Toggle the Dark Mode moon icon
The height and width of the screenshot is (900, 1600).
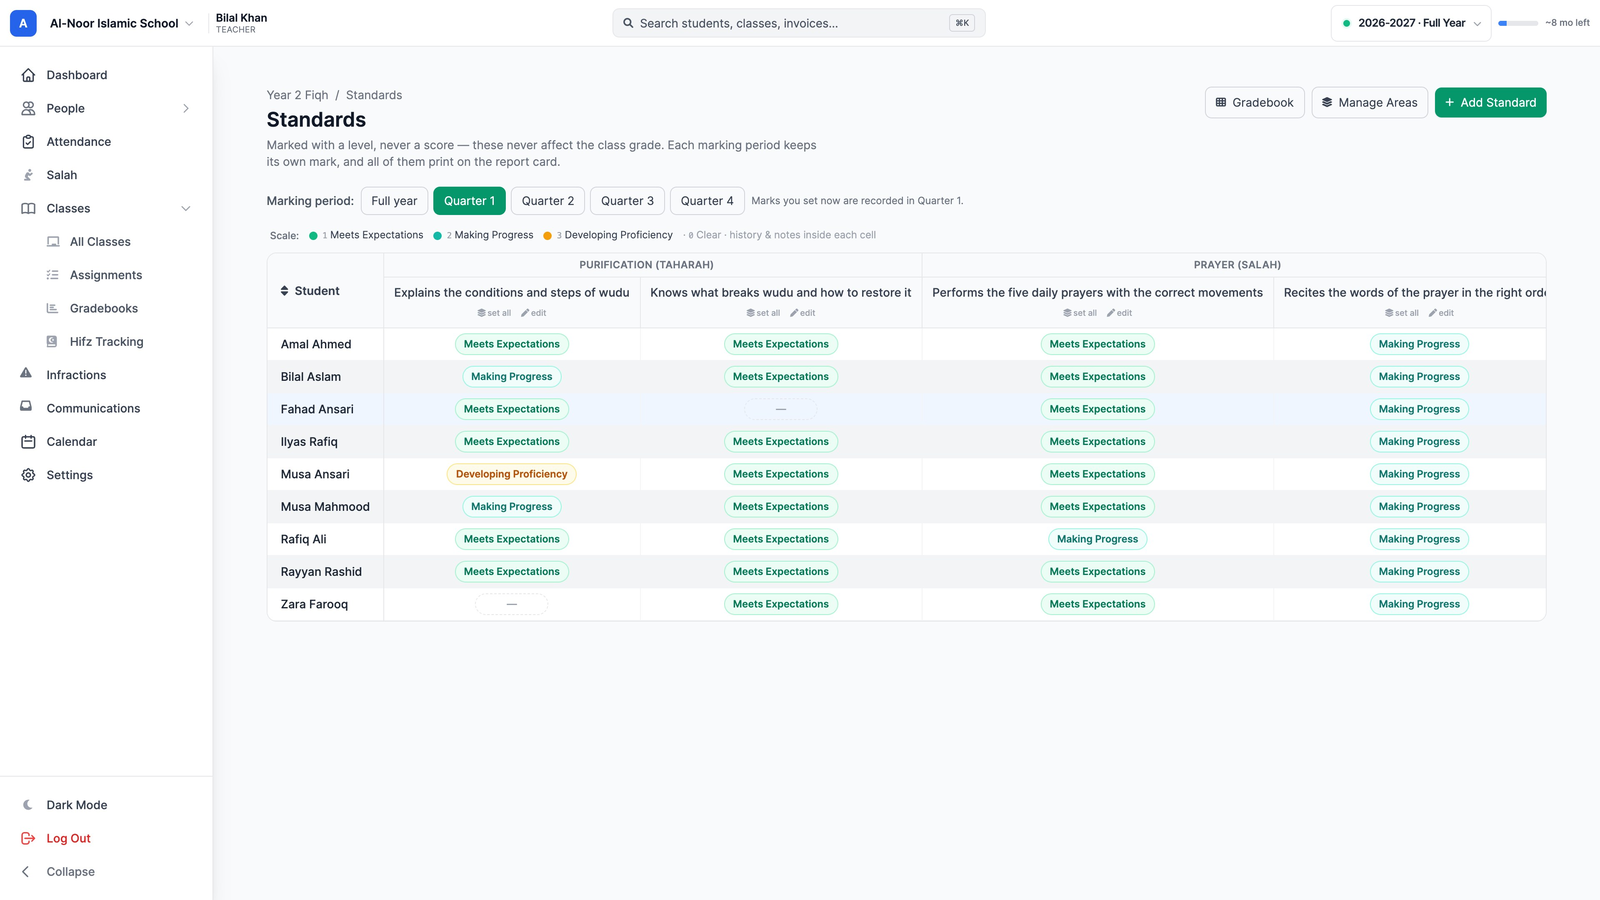pyautogui.click(x=28, y=805)
